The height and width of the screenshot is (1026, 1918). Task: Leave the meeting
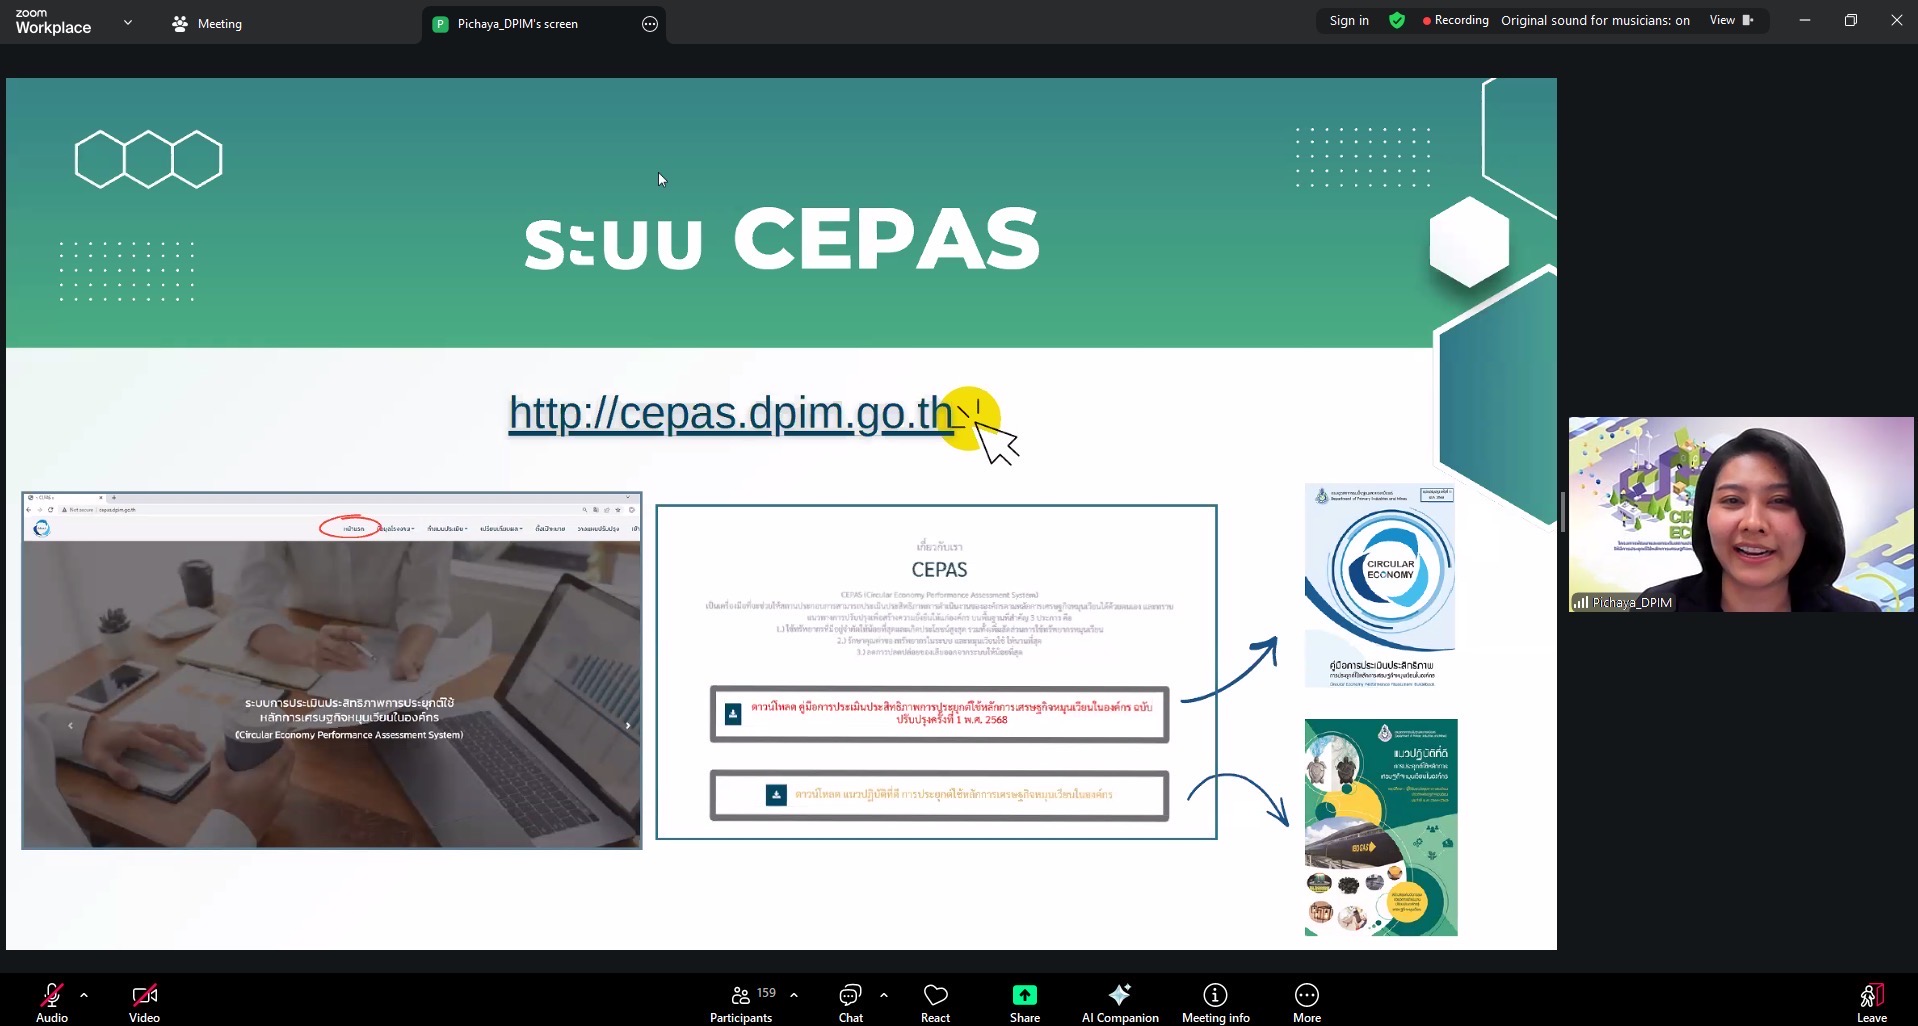coord(1871,1003)
